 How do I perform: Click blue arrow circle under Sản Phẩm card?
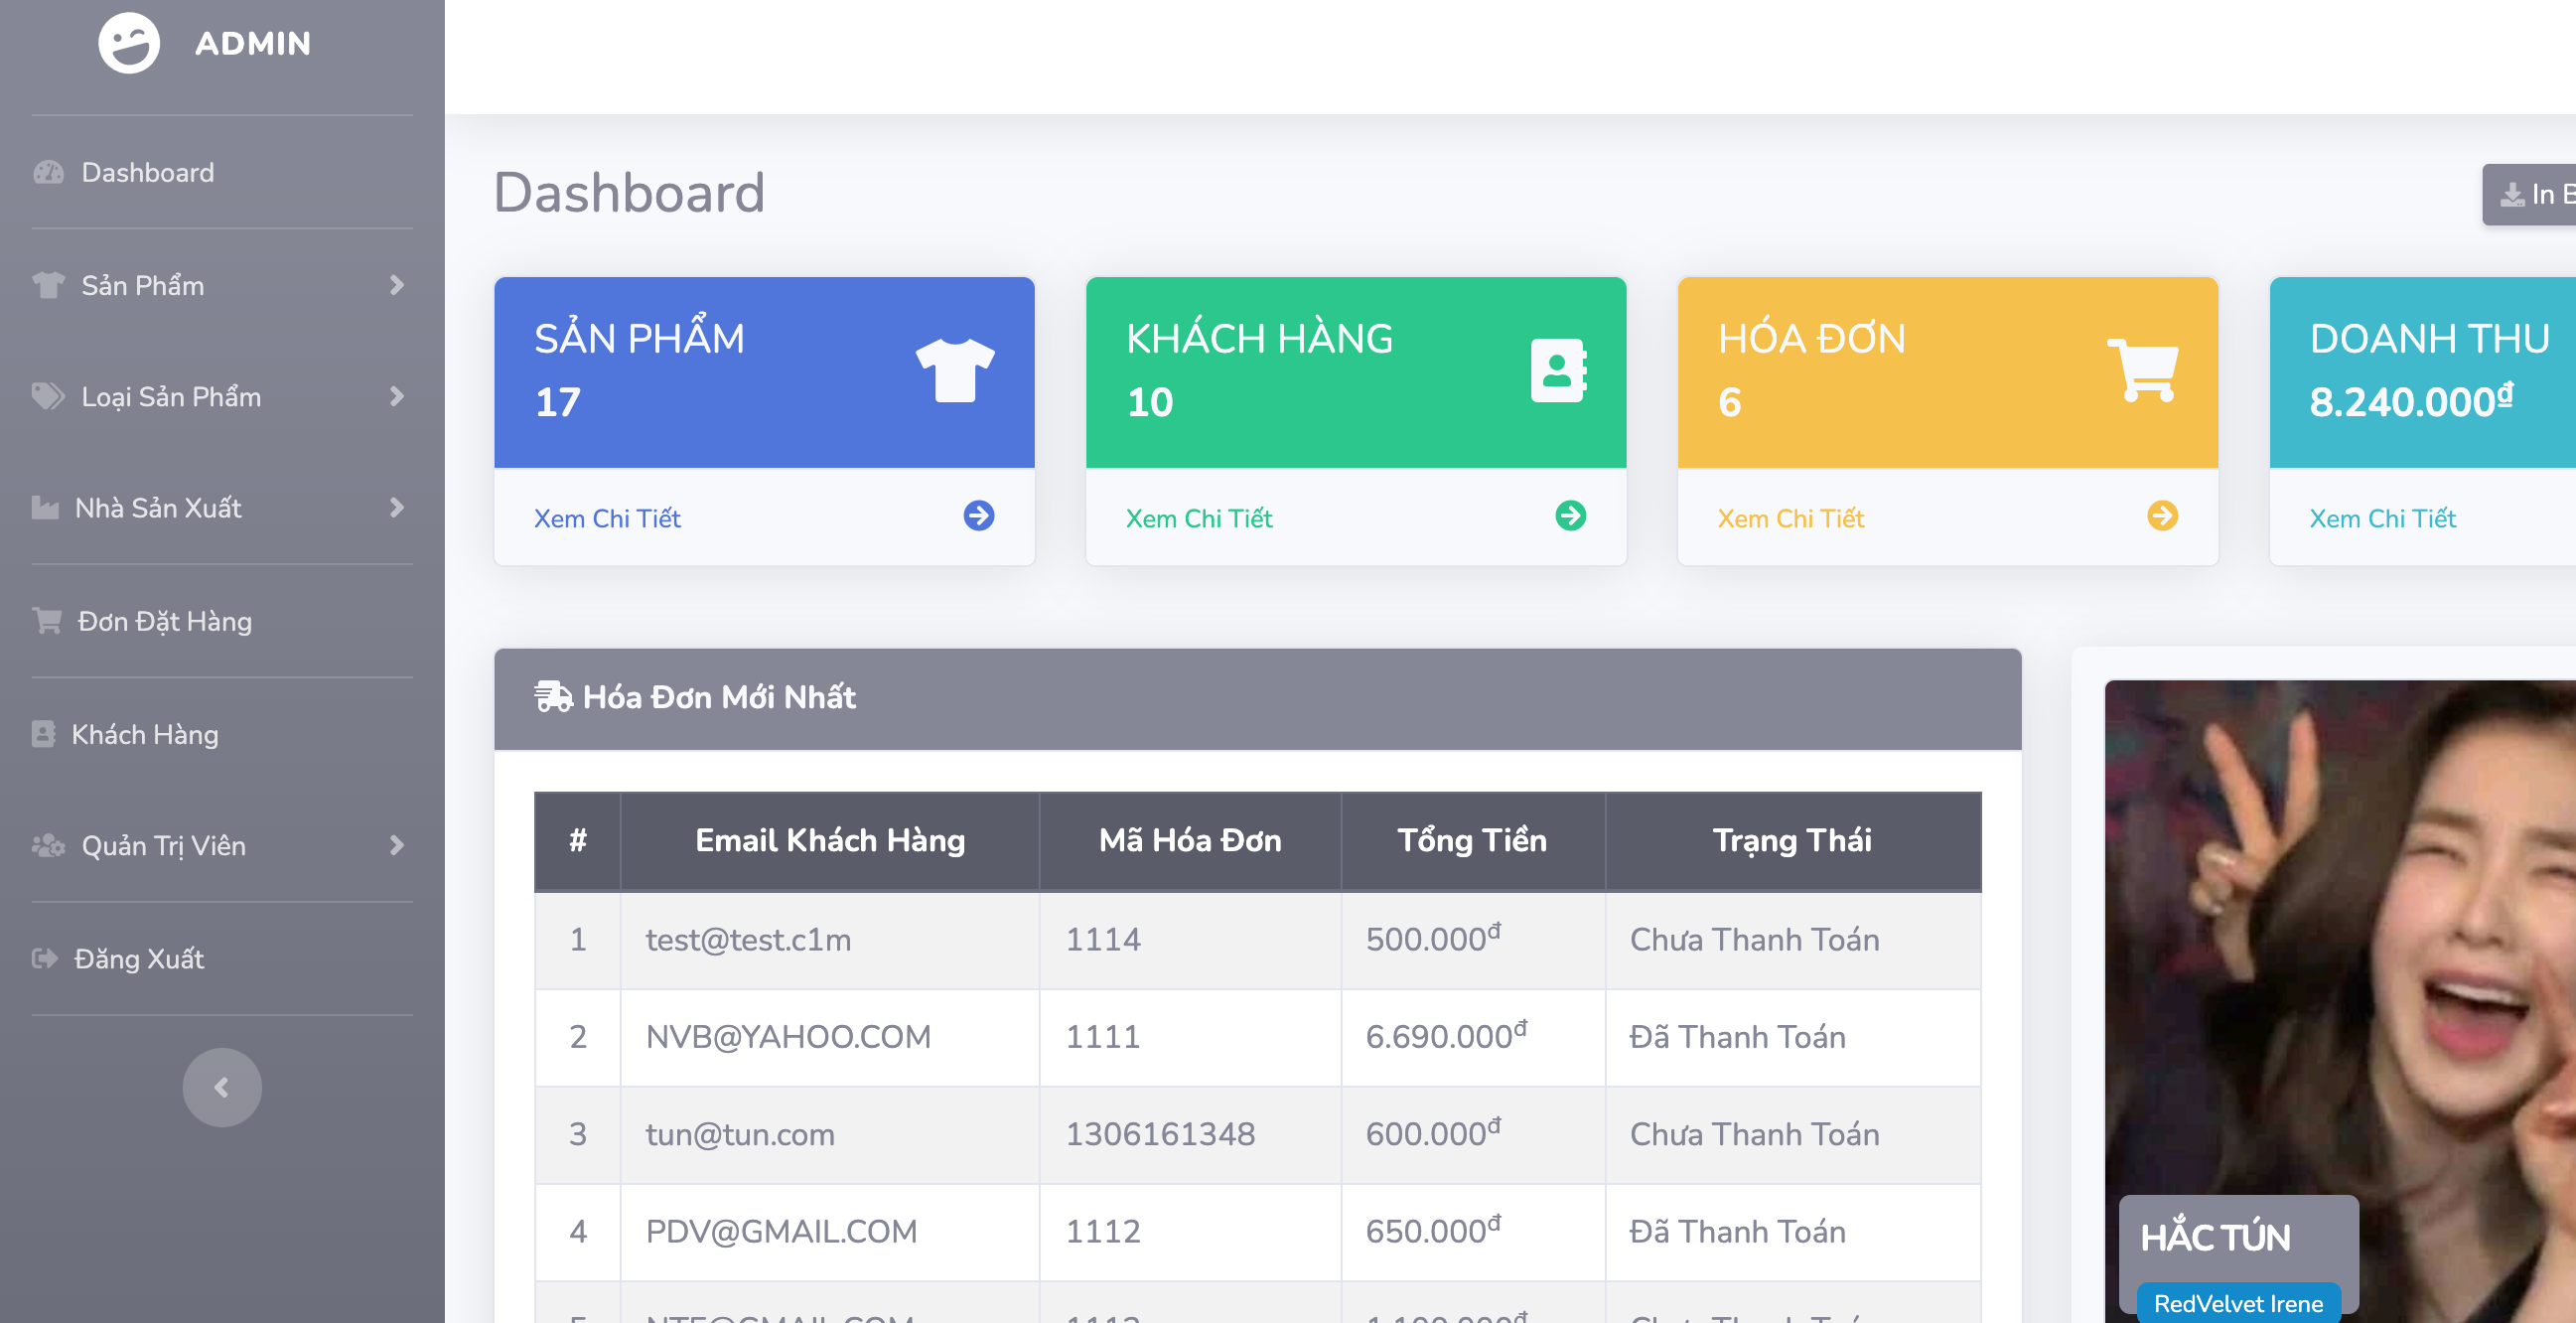coord(978,516)
